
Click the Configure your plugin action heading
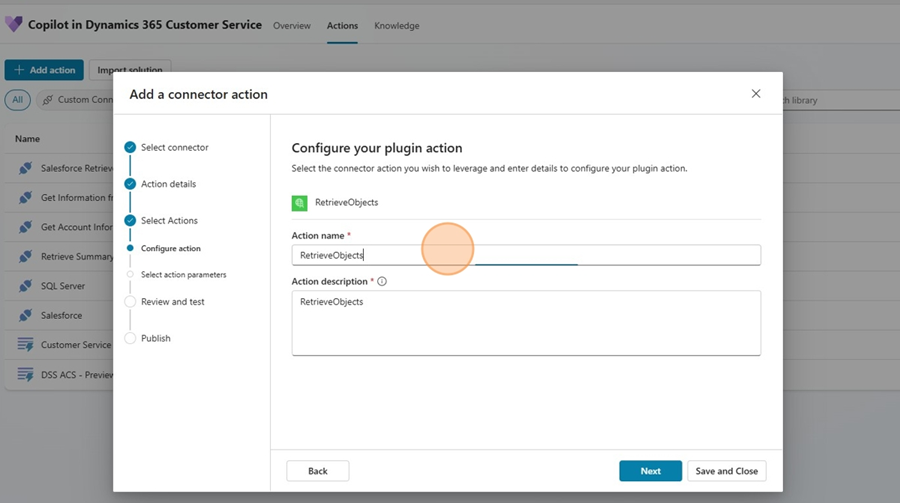pos(377,148)
